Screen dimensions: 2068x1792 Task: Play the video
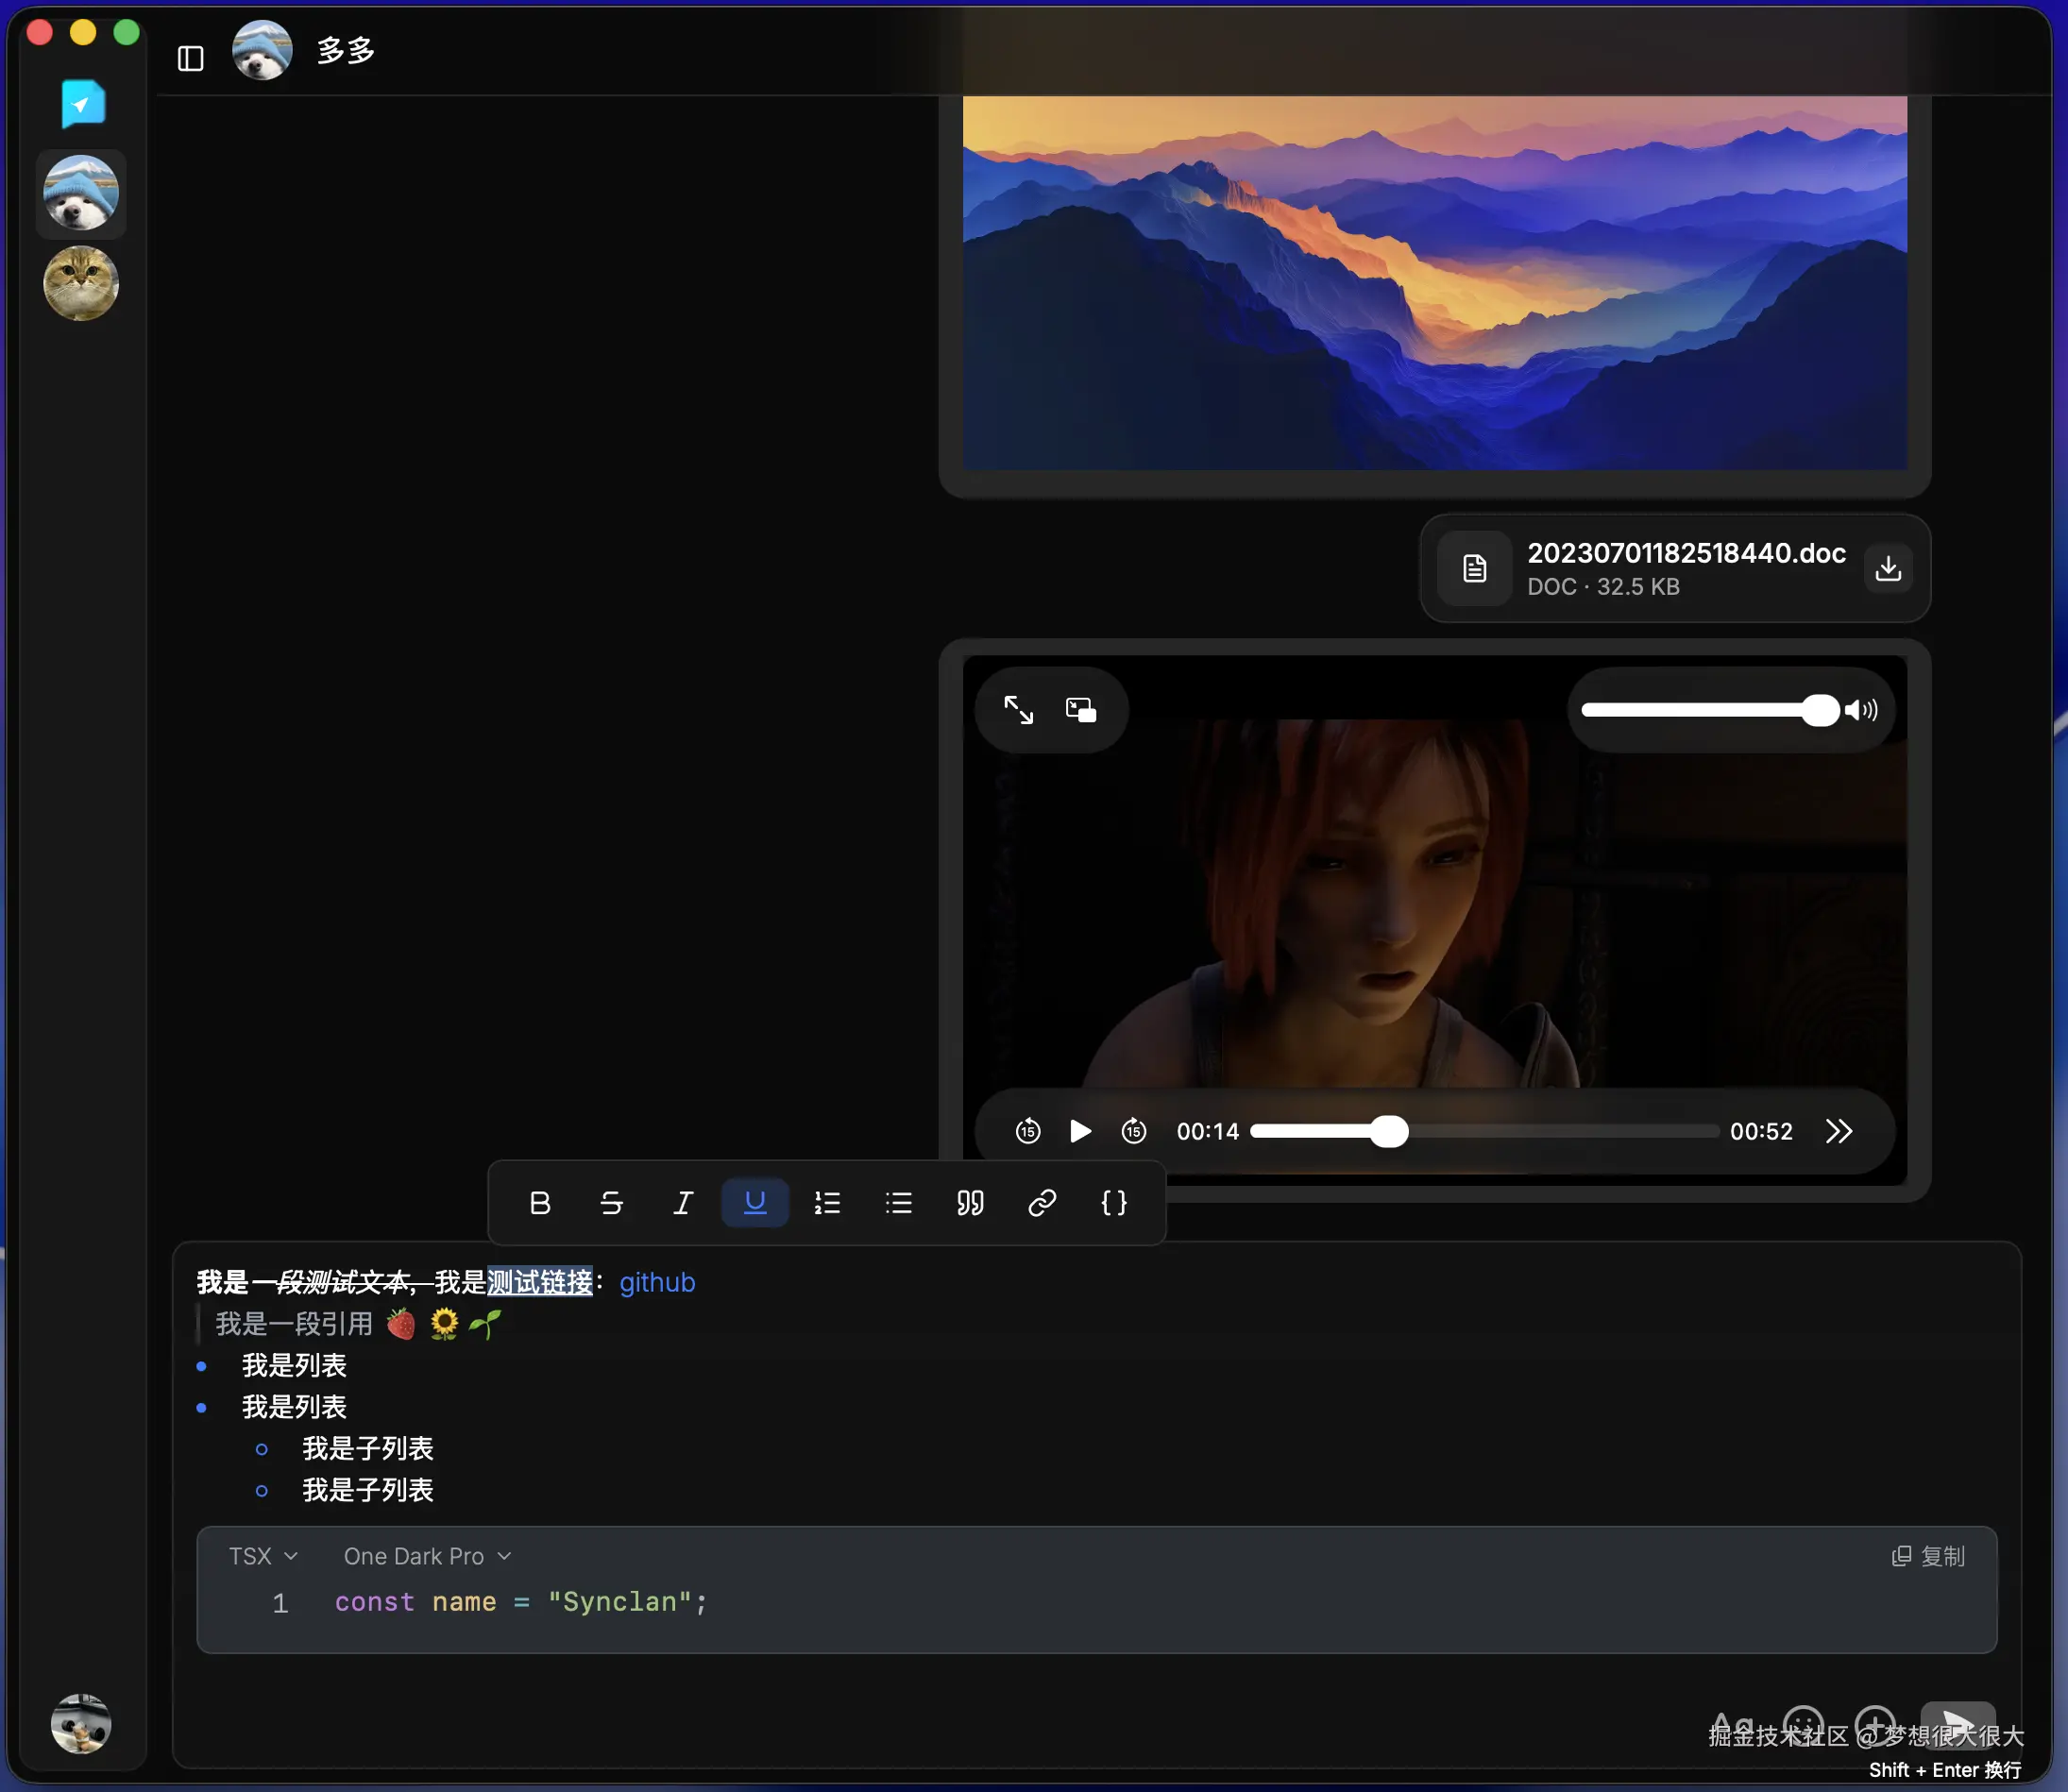(1080, 1131)
